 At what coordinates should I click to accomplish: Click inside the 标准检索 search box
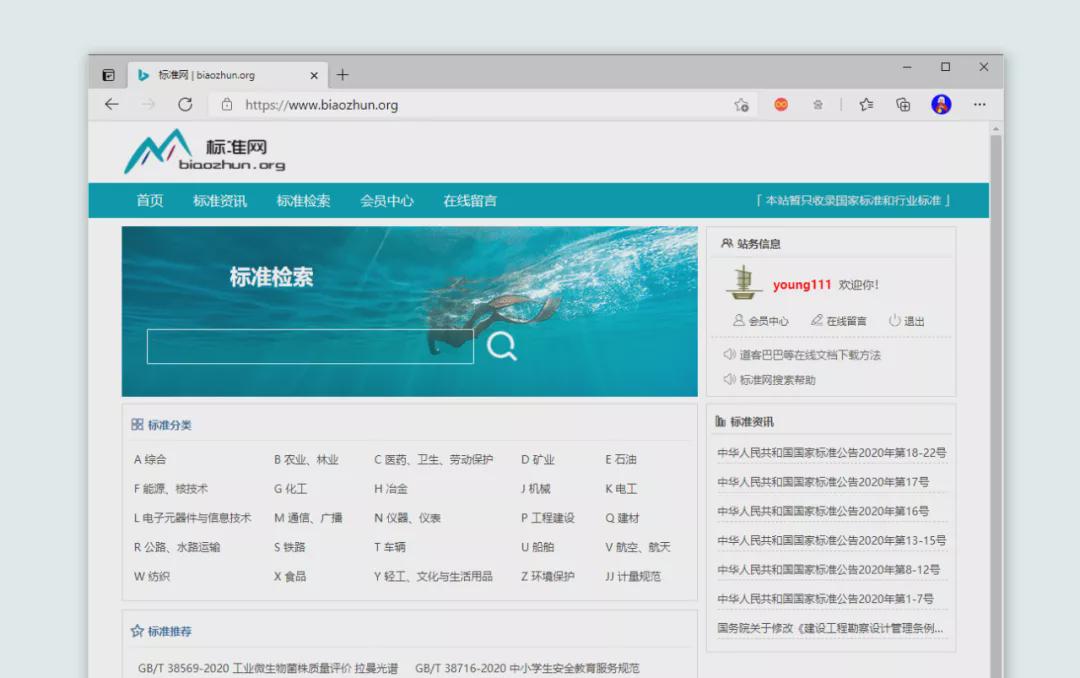tap(310, 346)
